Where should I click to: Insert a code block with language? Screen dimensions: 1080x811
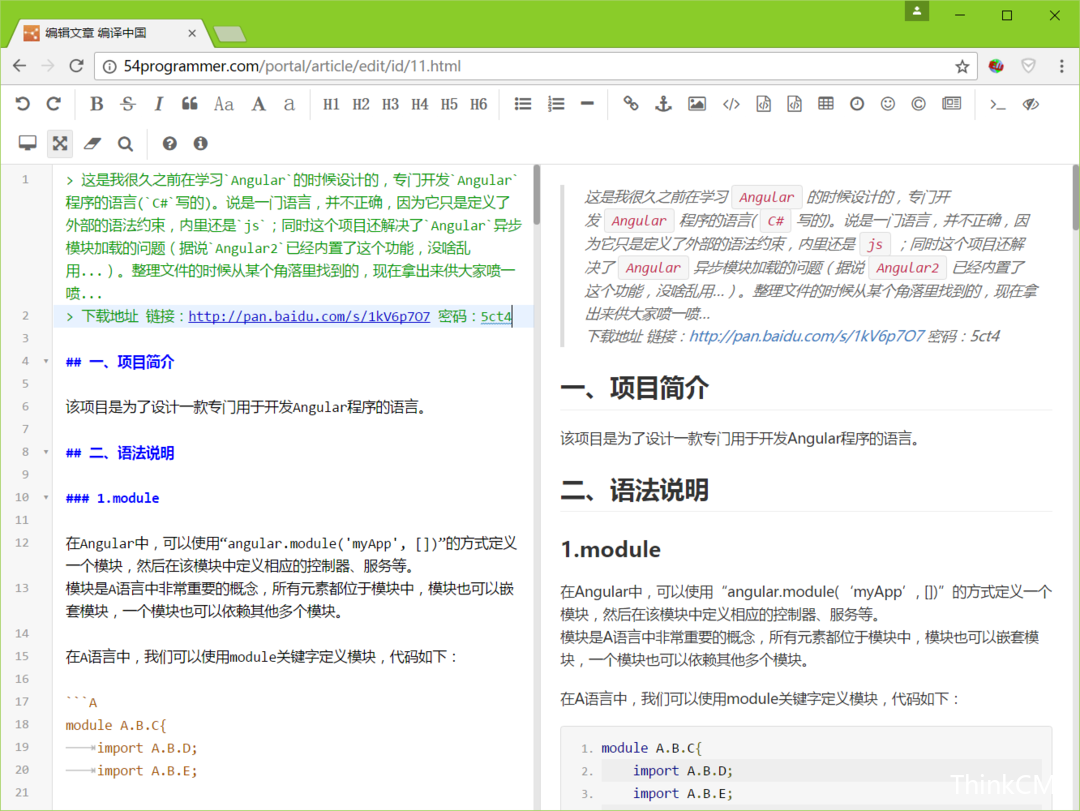click(x=794, y=104)
